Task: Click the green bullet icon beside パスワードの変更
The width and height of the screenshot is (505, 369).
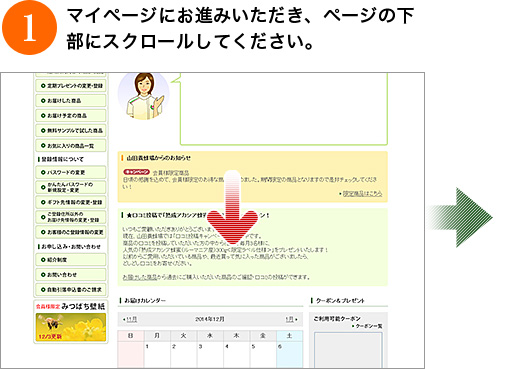Action: pos(43,172)
